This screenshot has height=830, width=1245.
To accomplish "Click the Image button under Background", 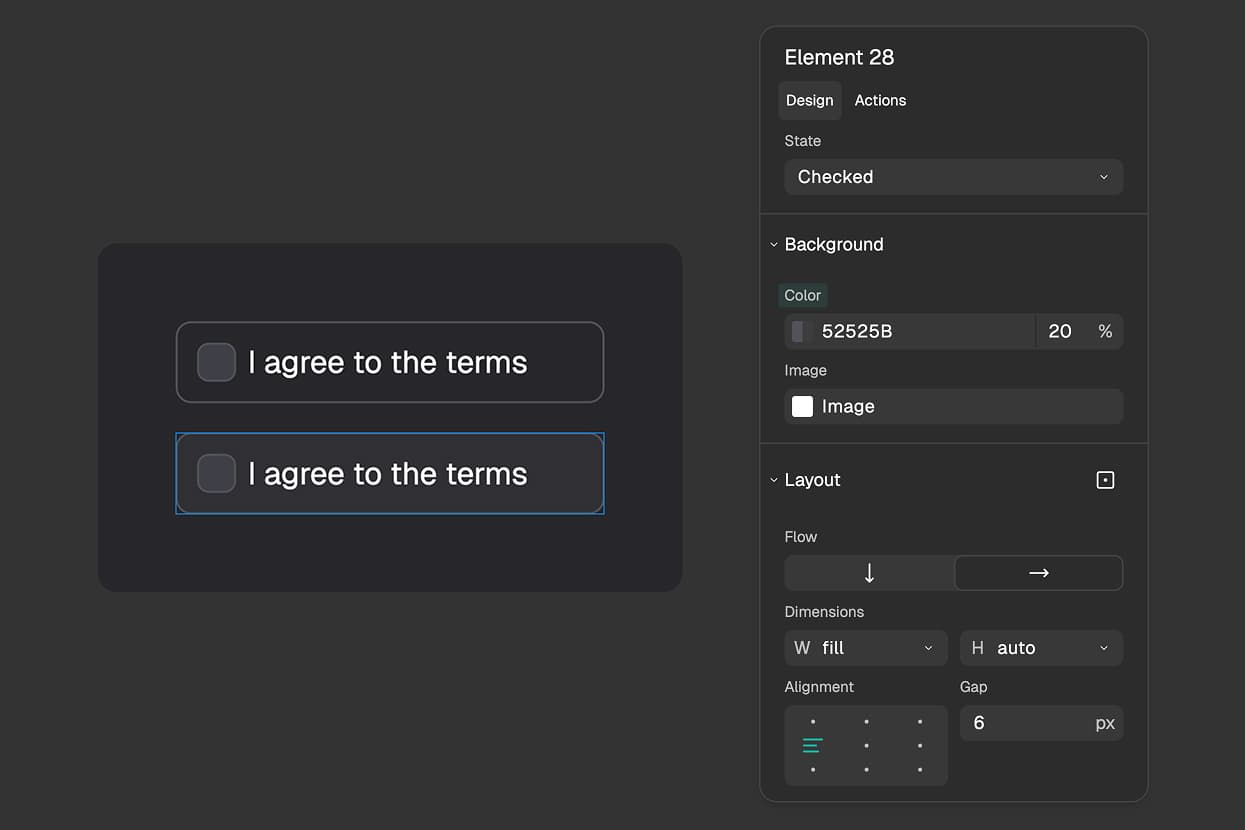I will point(952,406).
